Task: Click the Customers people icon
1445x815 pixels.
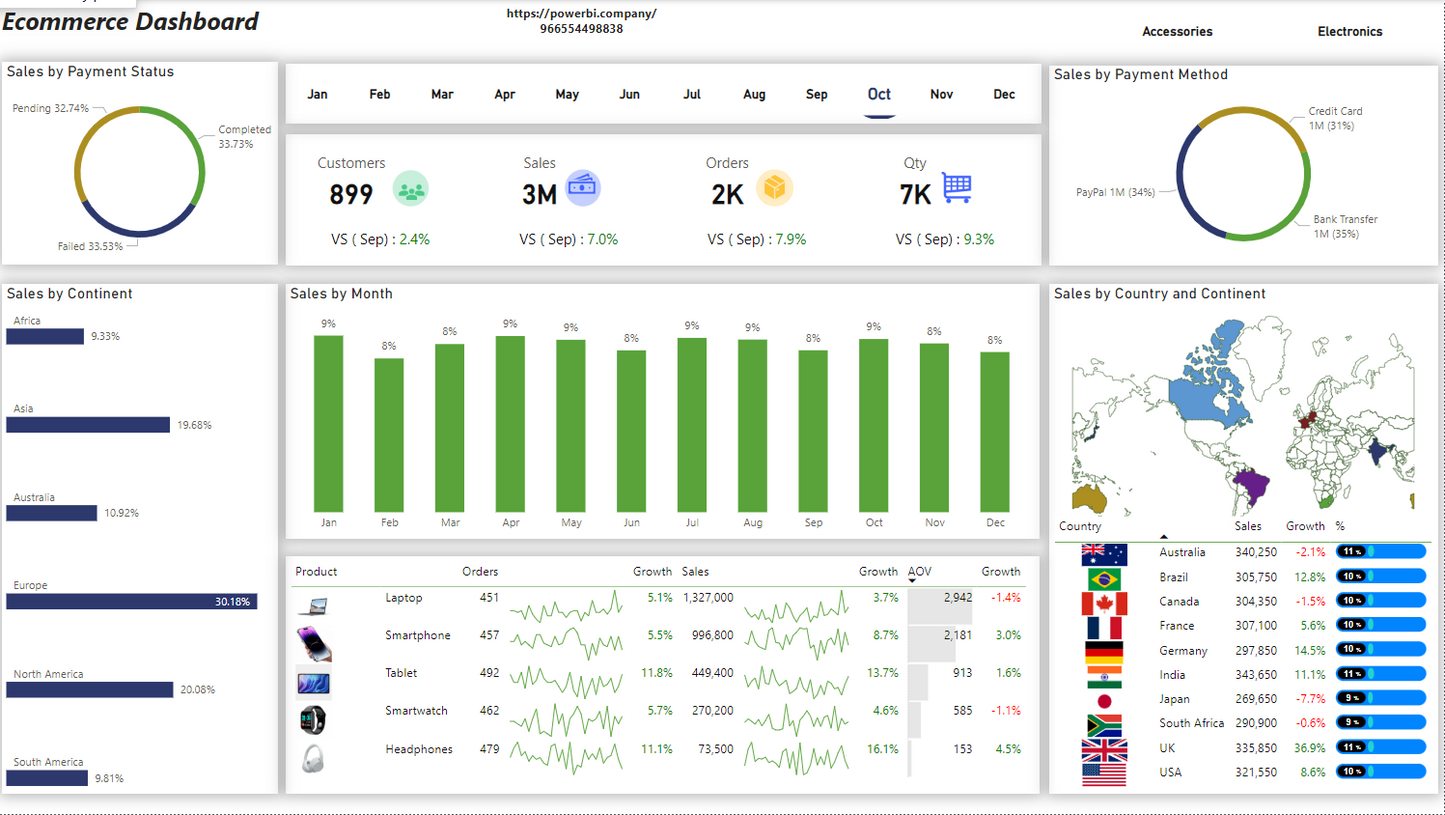Action: (410, 188)
